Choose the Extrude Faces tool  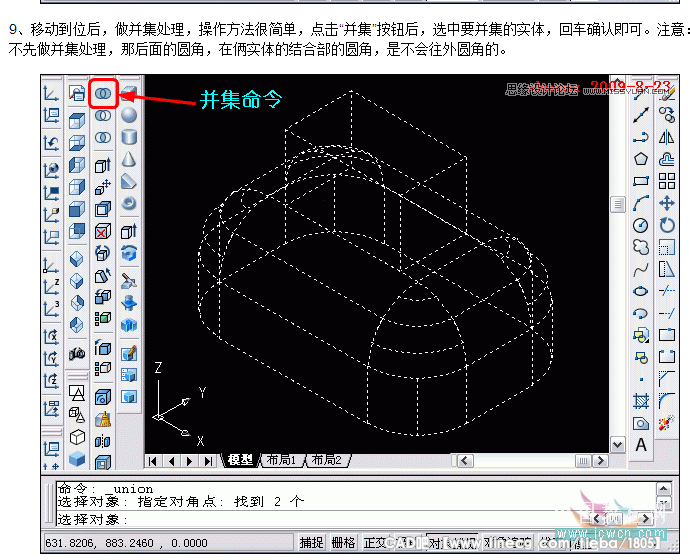(x=103, y=165)
